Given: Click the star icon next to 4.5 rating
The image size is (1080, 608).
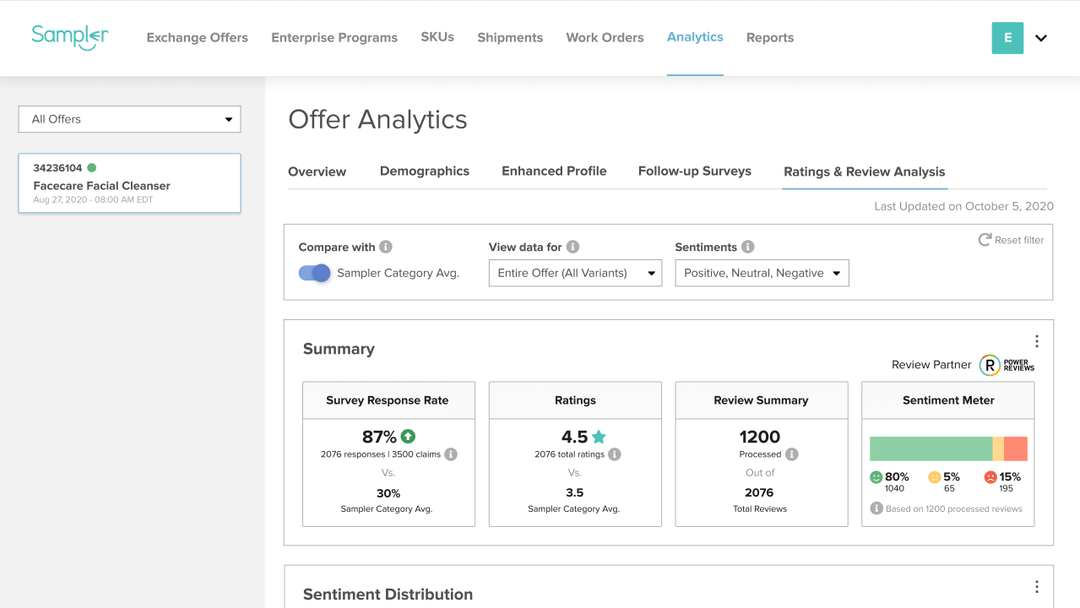Looking at the screenshot, I should [x=598, y=436].
